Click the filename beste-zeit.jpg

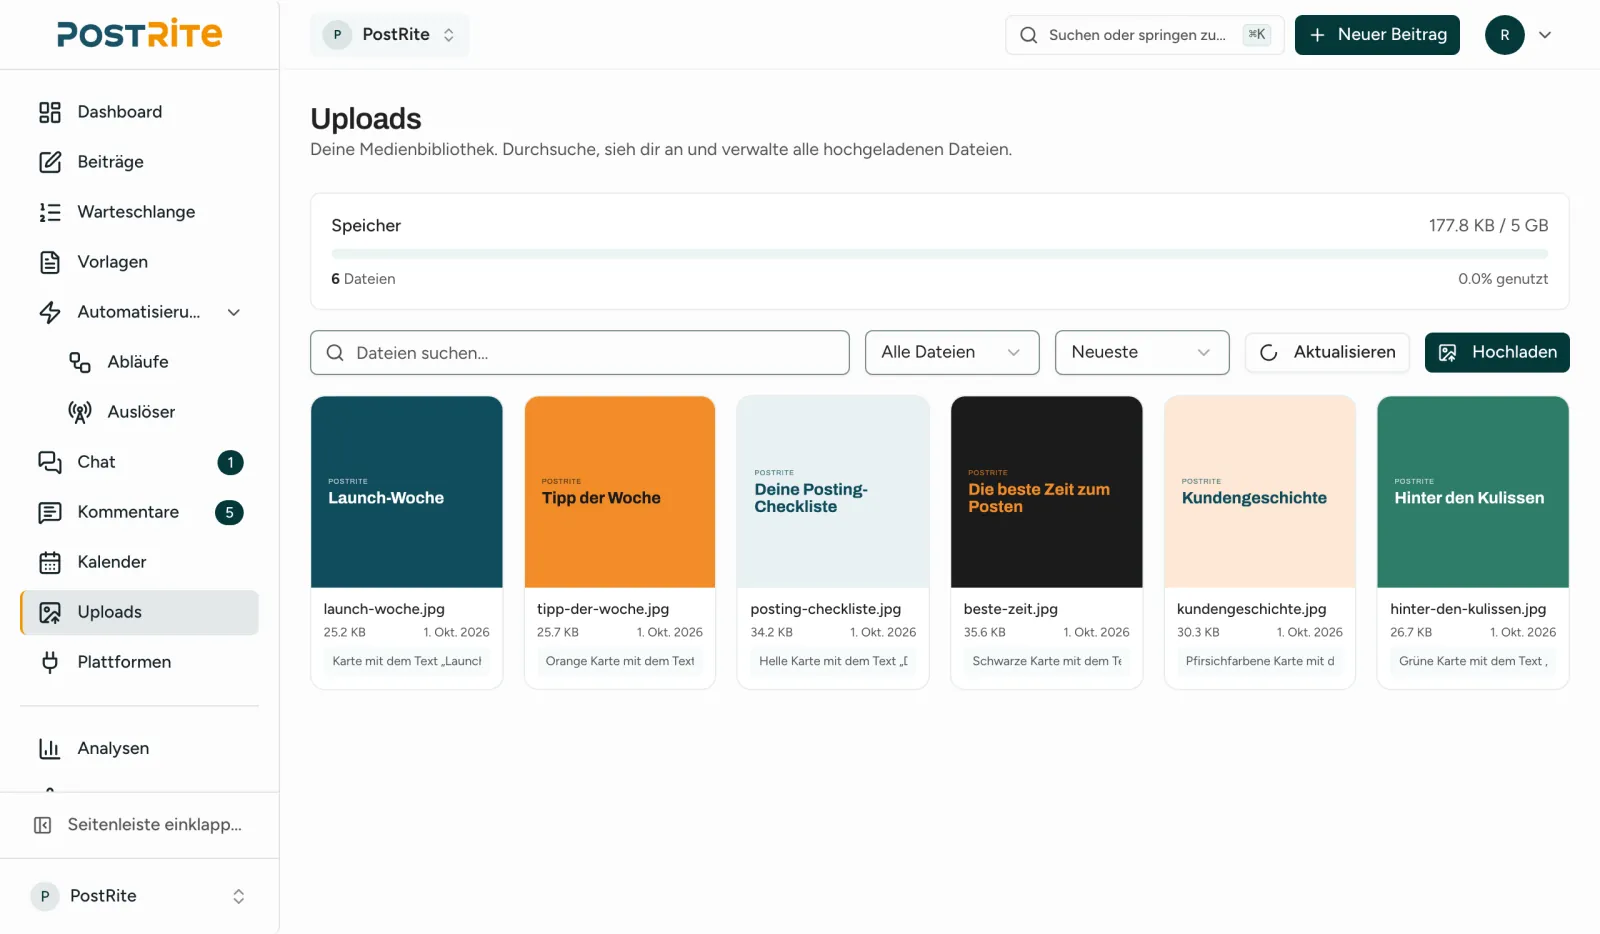click(x=1011, y=609)
